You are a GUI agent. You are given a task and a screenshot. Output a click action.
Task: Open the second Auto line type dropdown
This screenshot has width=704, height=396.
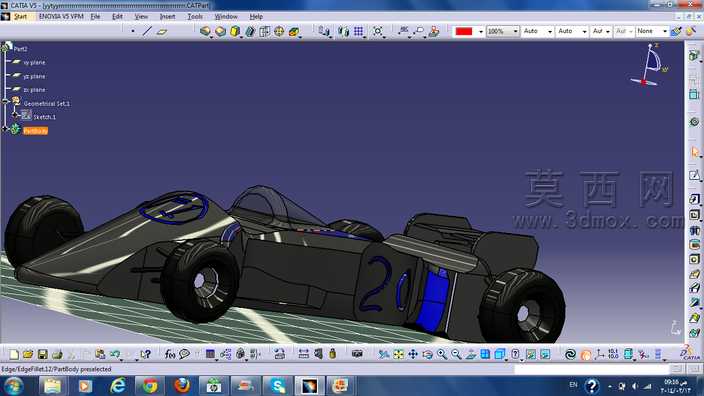click(584, 31)
